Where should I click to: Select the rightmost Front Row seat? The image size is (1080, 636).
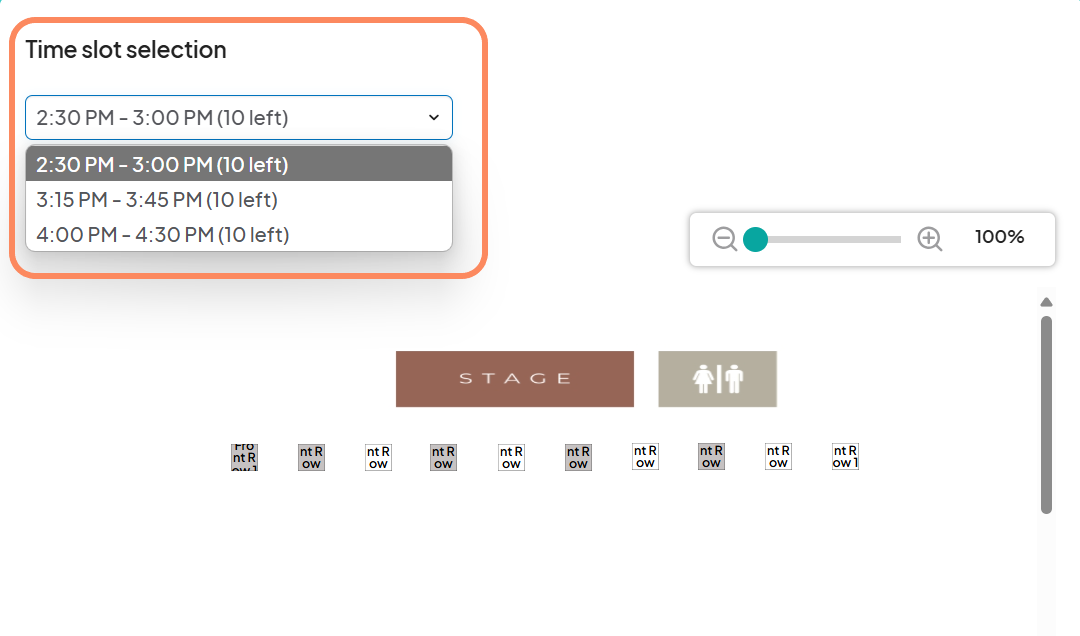tap(845, 457)
